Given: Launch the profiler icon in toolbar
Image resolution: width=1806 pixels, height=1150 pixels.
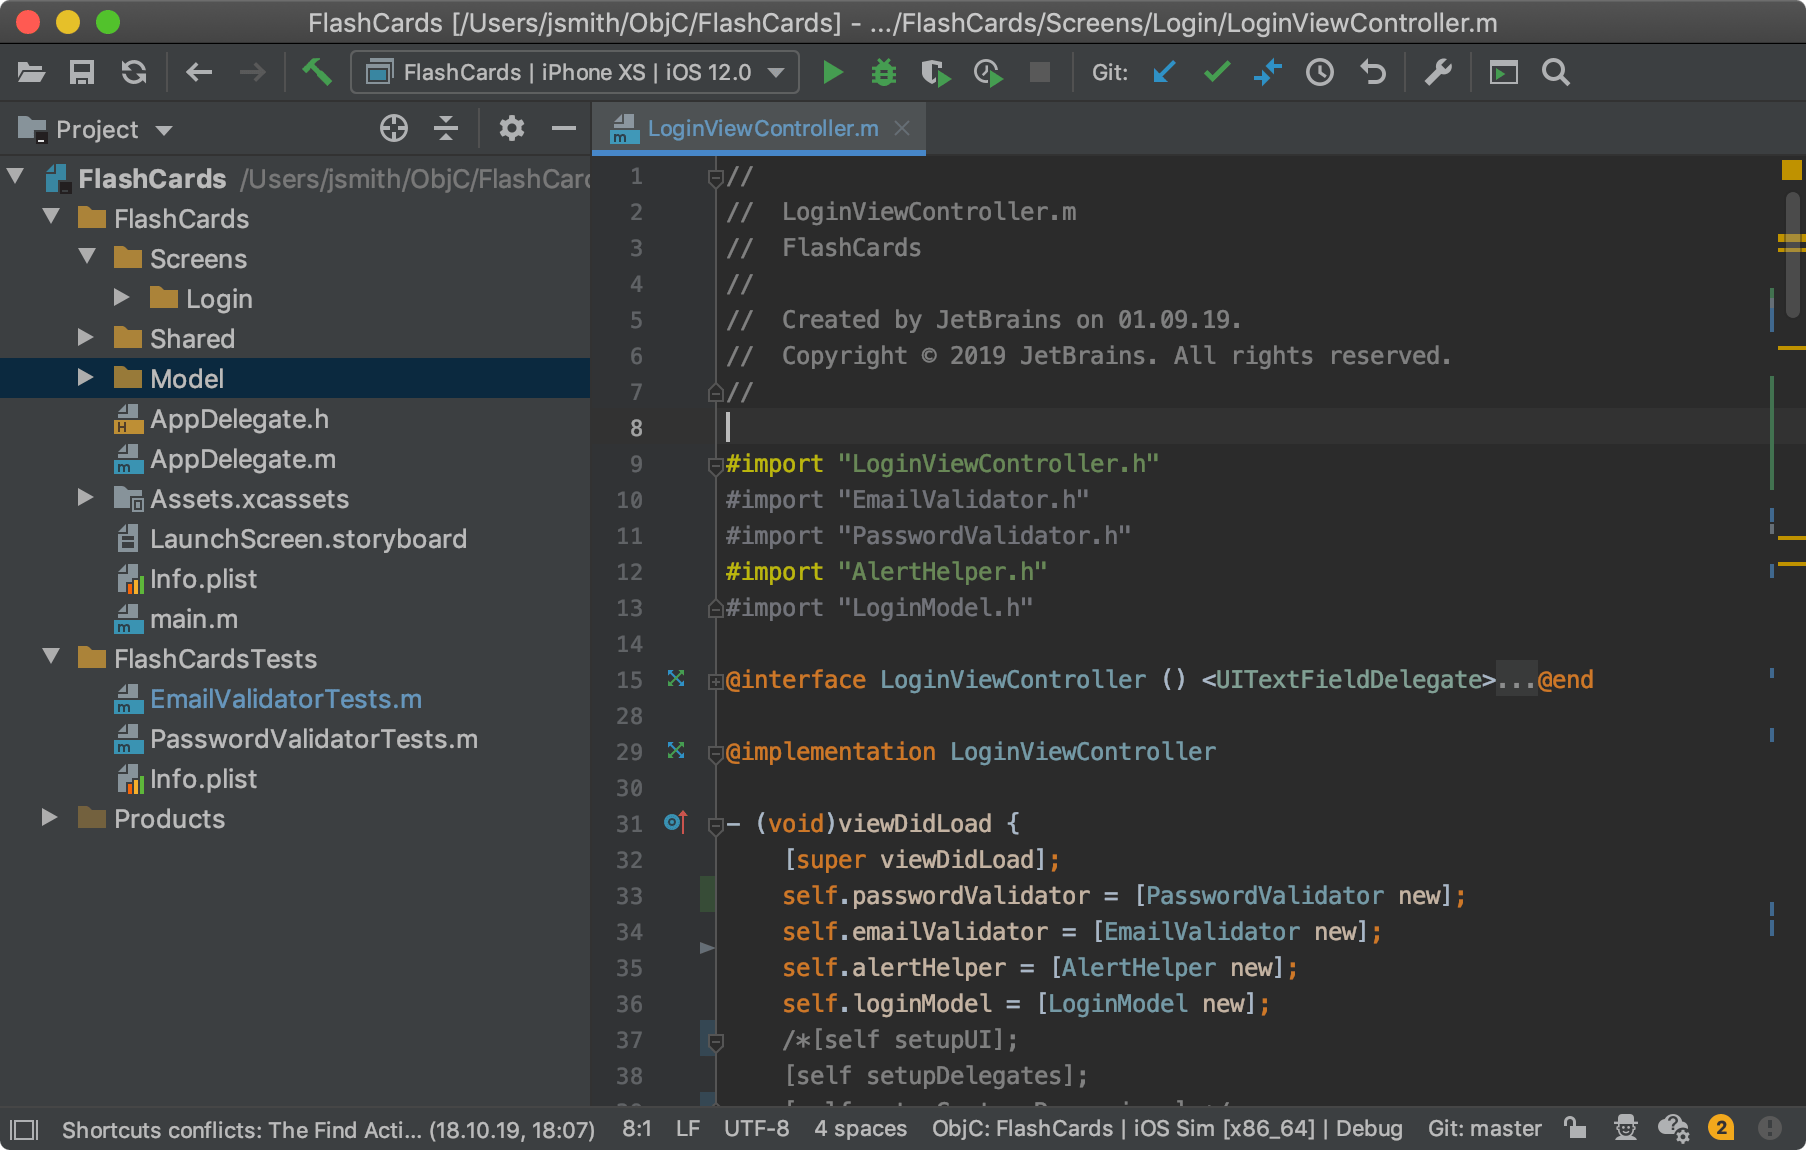Looking at the screenshot, I should (x=988, y=72).
